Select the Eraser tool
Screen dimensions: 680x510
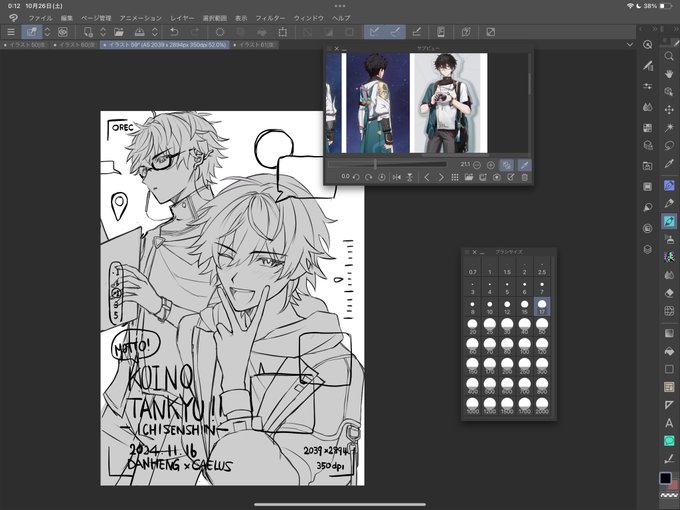669,293
